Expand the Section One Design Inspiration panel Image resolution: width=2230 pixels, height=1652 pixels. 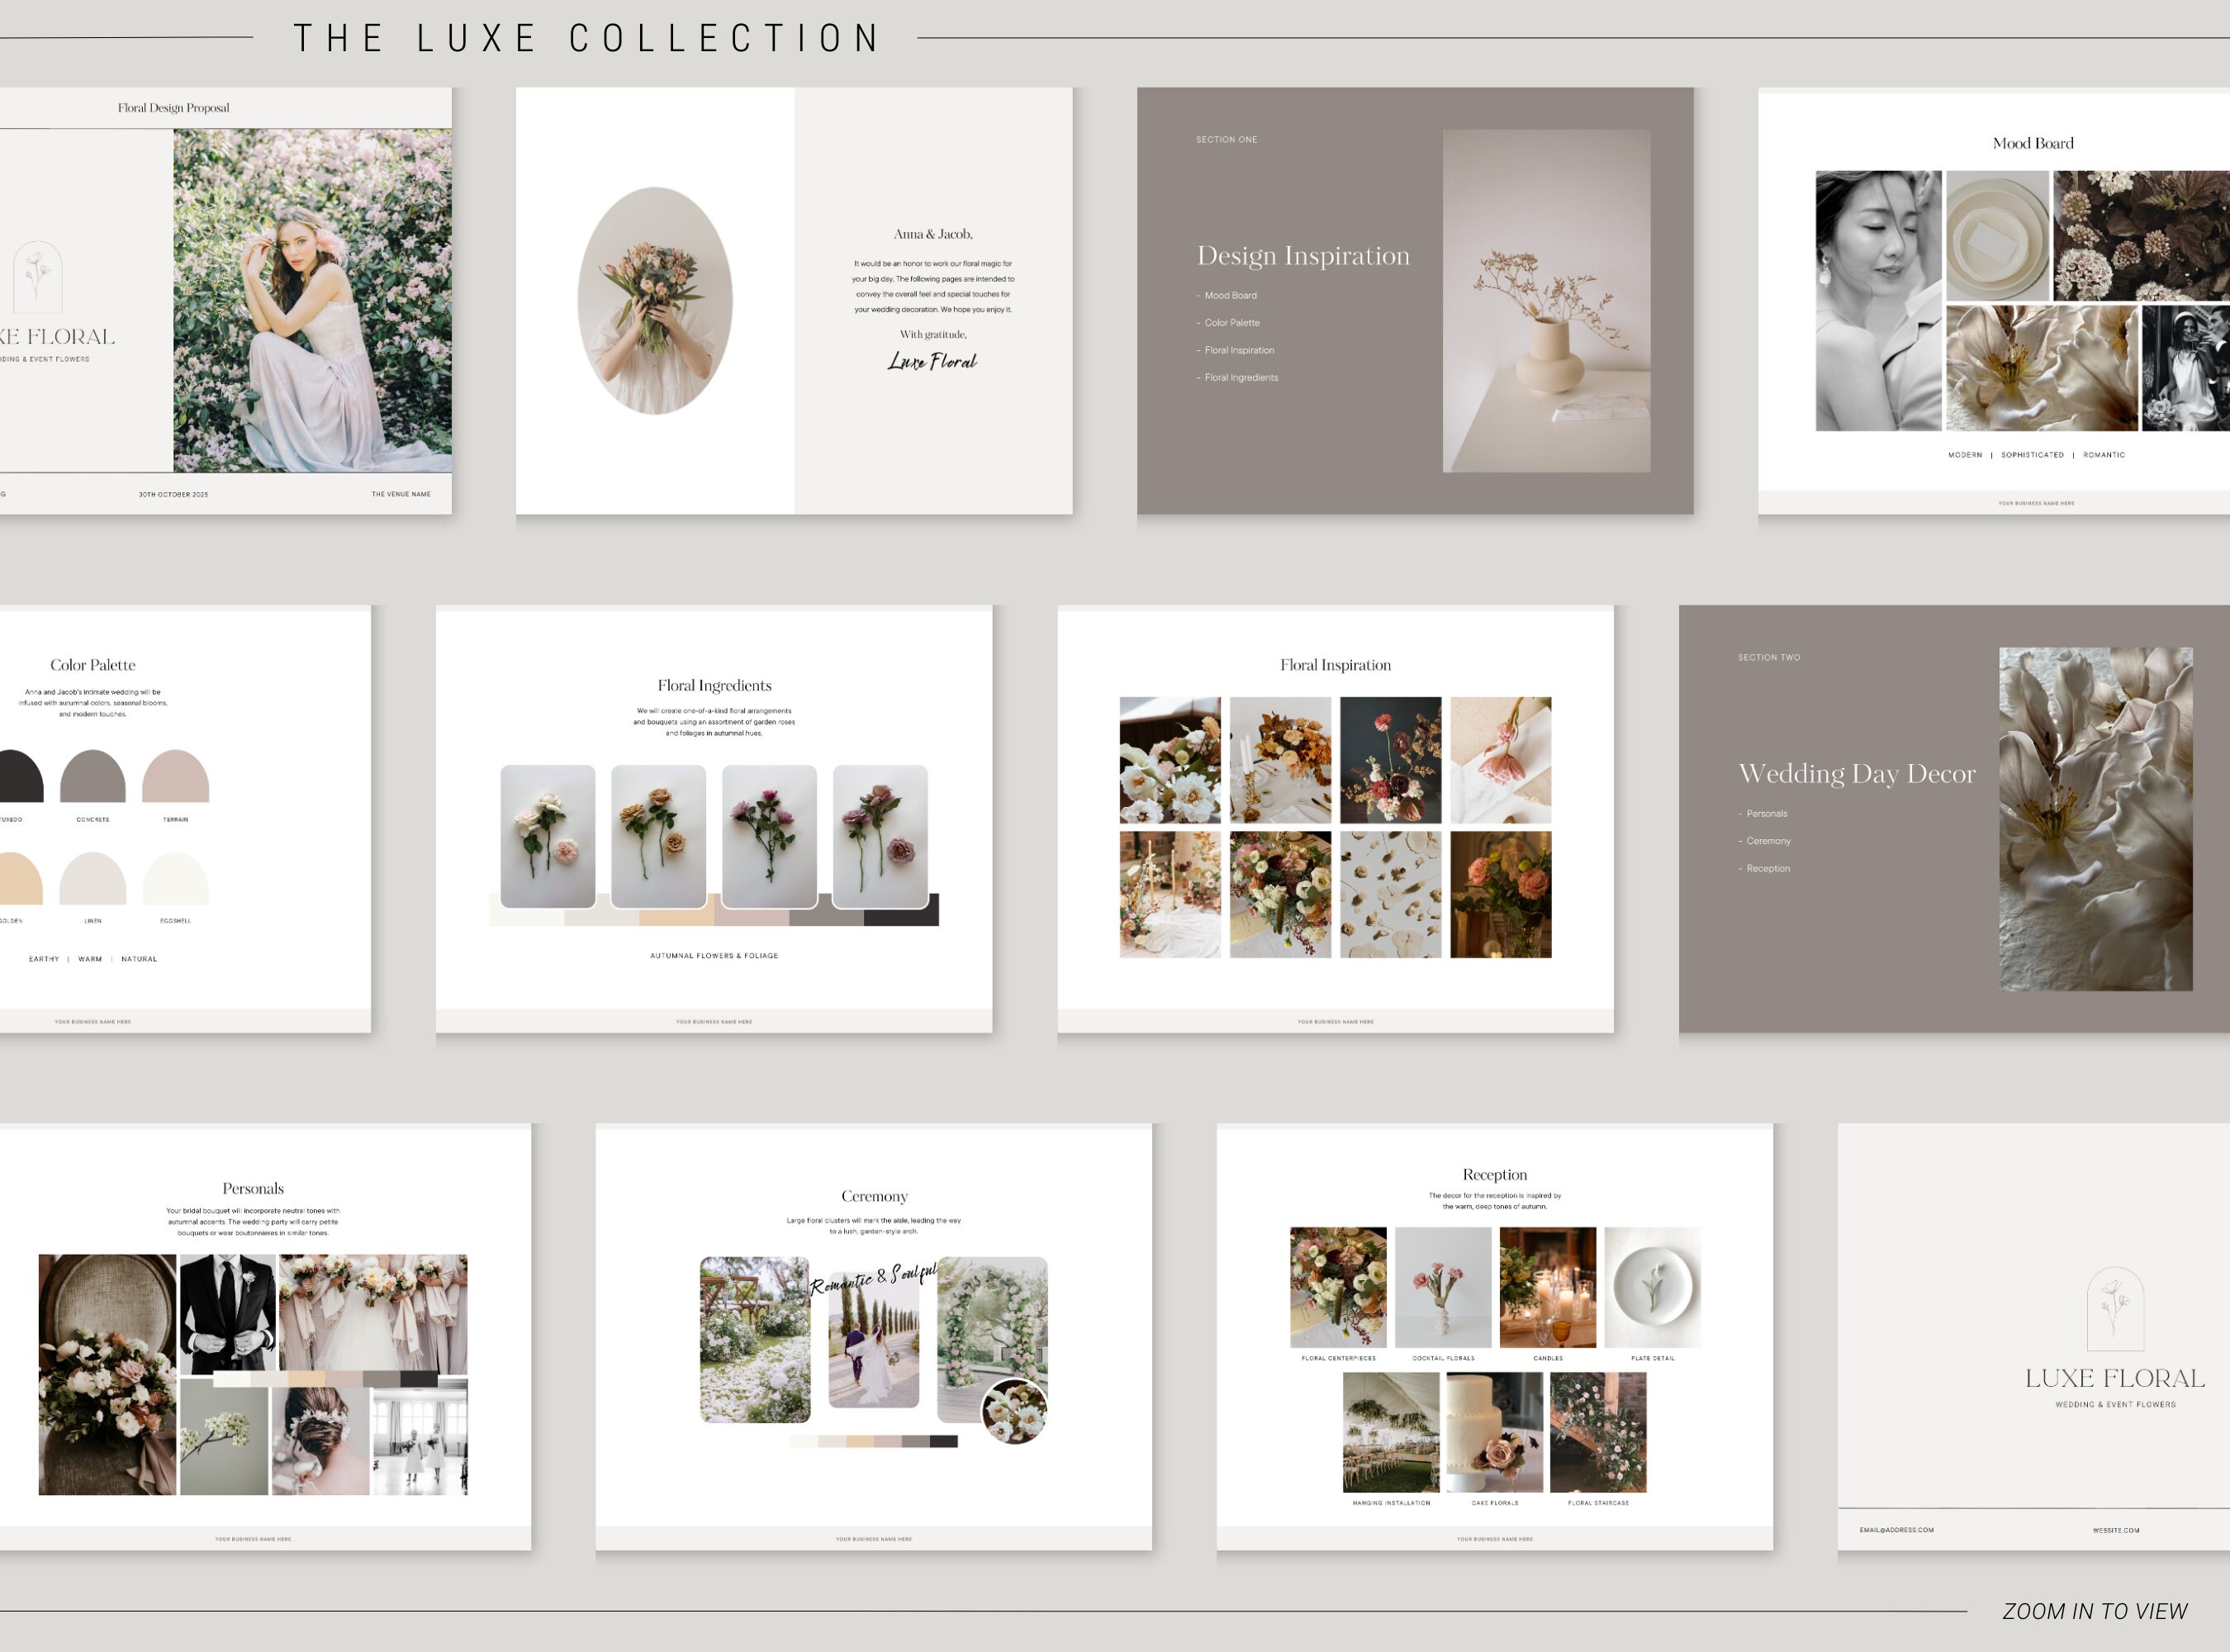(1303, 256)
